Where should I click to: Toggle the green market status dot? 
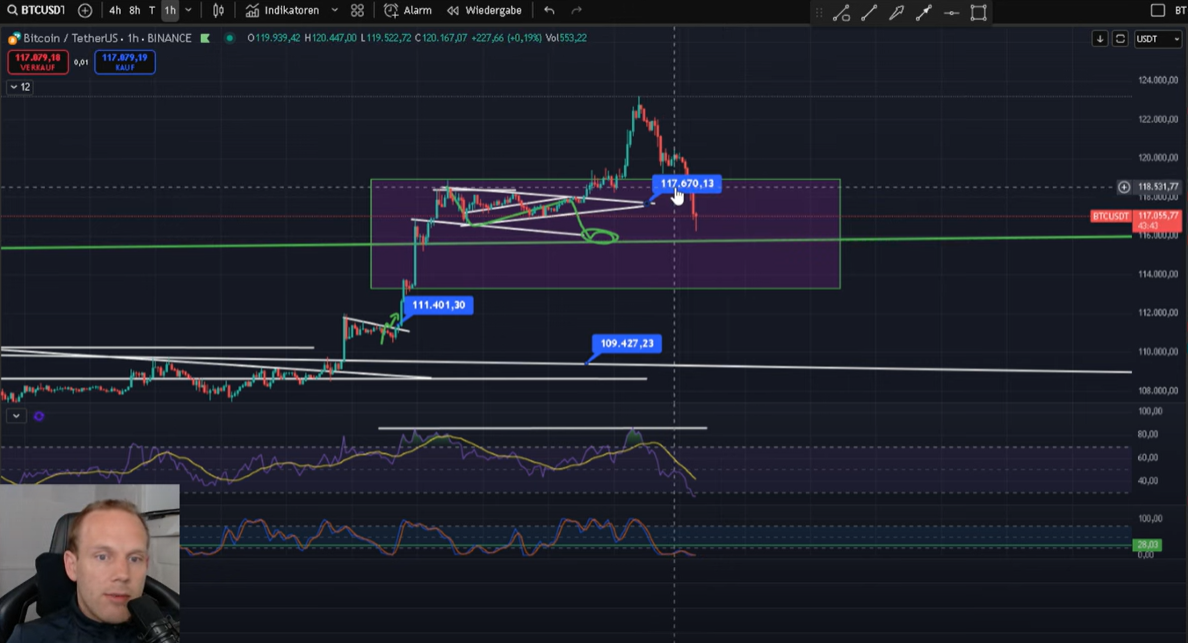(x=230, y=38)
